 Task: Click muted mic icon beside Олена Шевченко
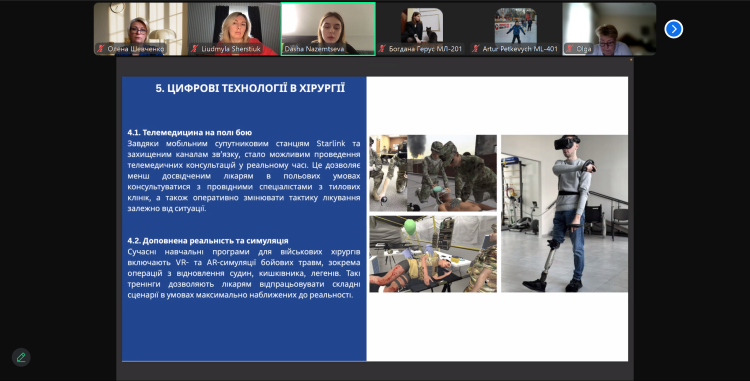point(101,48)
